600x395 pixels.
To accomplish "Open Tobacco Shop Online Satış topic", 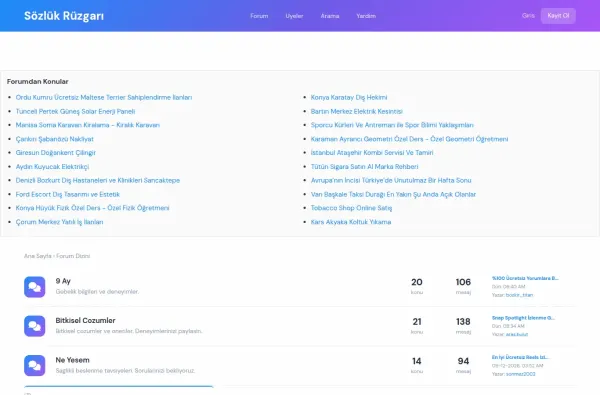I will pos(351,208).
